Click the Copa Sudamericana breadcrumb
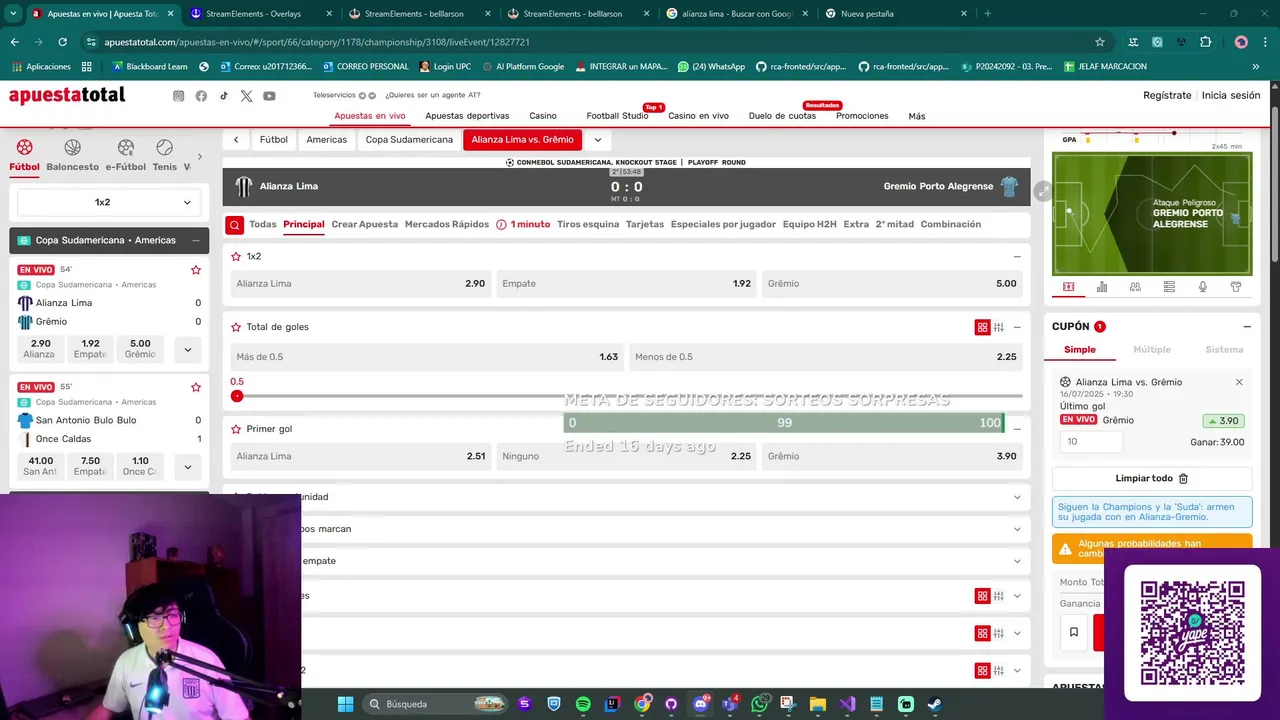The image size is (1280, 720). 409,140
